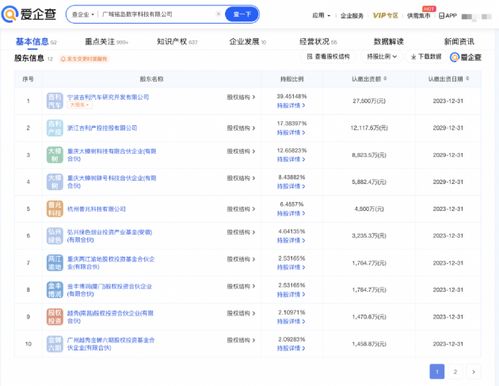Expand 股权结构 for row 3

click(241, 151)
